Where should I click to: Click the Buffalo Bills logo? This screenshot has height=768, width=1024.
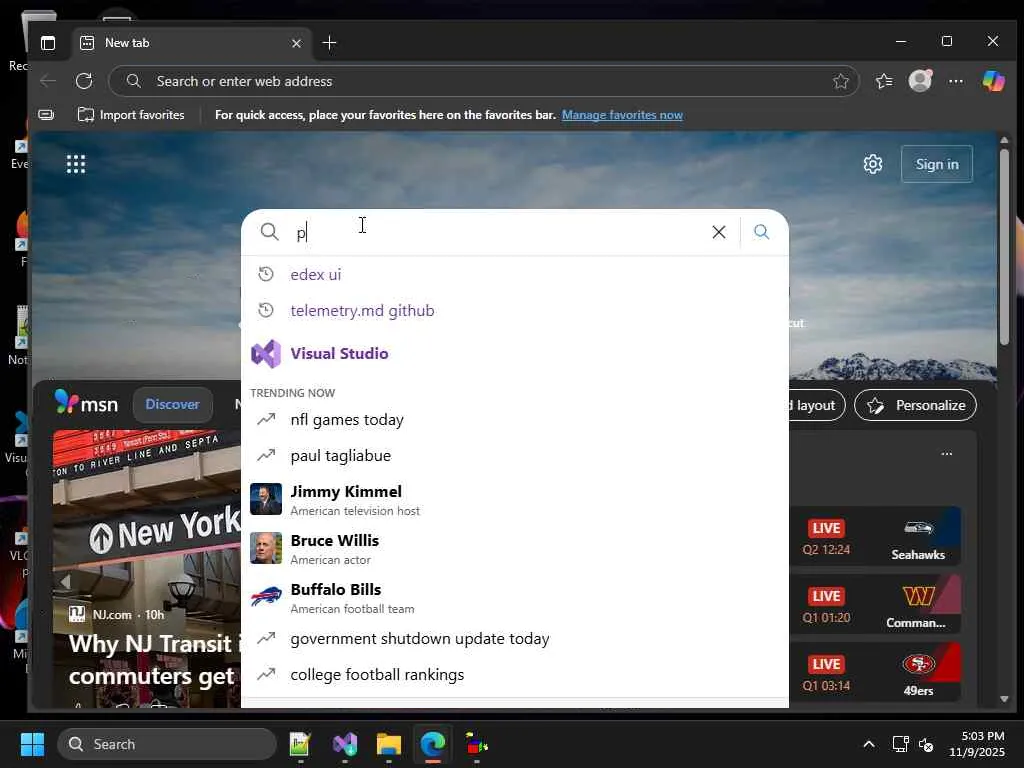[x=266, y=596]
